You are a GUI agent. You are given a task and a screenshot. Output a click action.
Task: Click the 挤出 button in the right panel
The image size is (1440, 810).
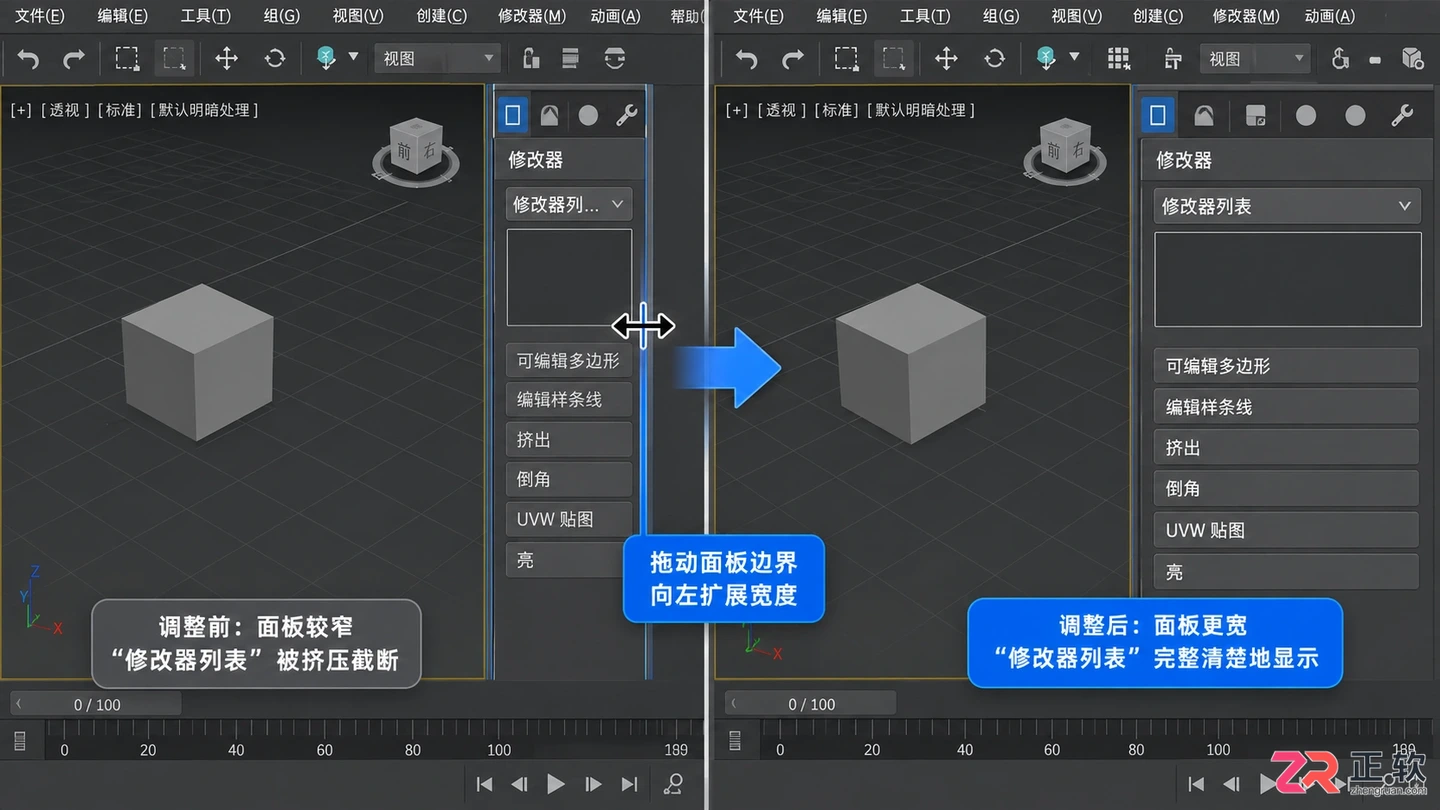click(1286, 448)
